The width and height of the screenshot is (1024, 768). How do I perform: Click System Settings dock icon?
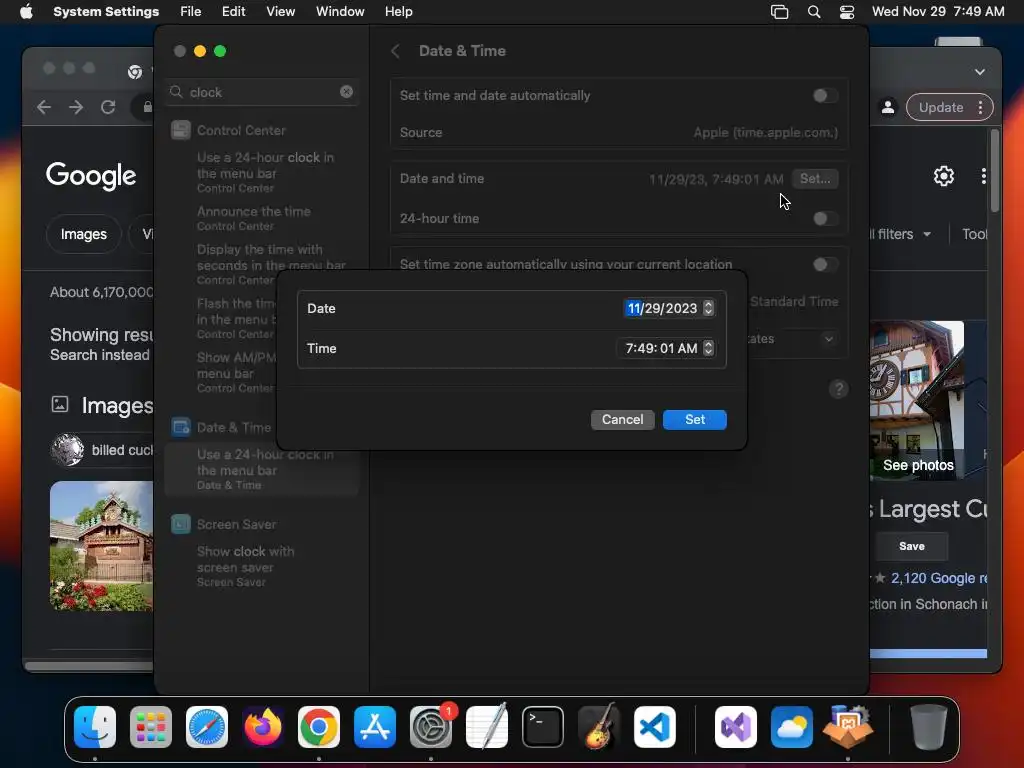[431, 727]
